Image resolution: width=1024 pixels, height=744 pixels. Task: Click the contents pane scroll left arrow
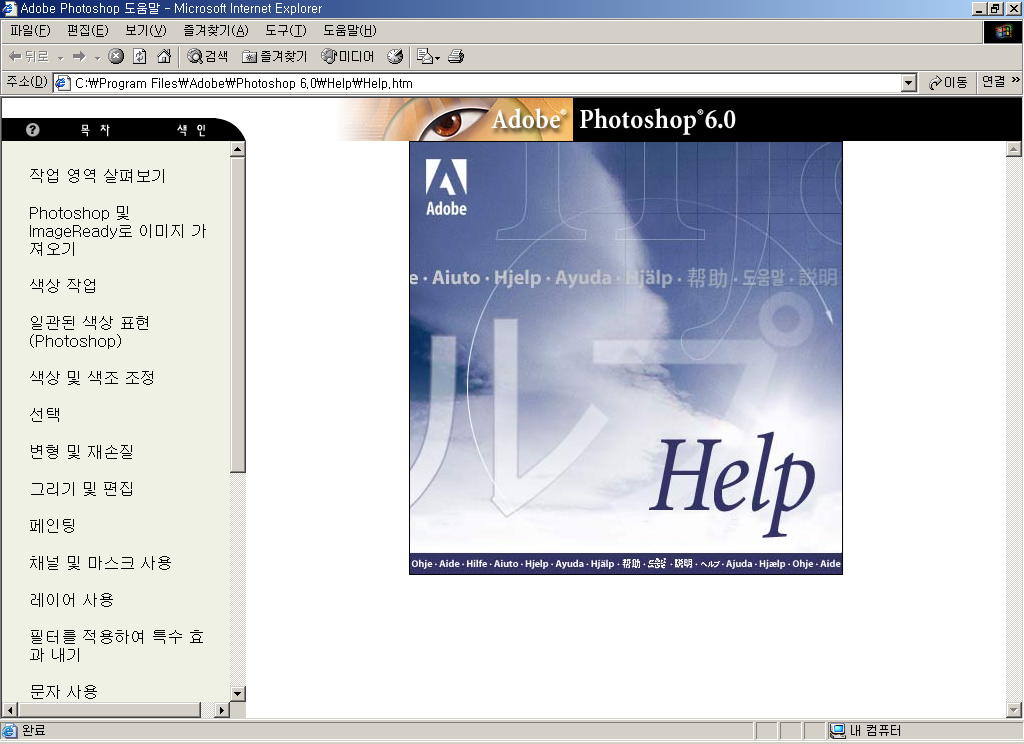coord(10,709)
